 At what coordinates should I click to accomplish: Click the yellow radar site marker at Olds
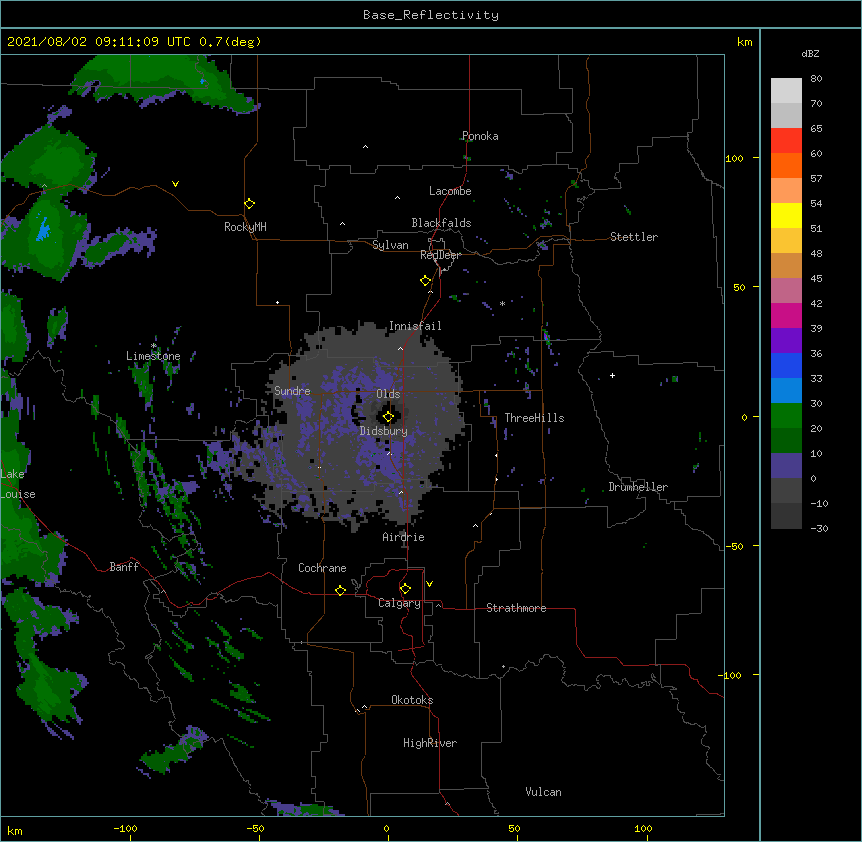pyautogui.click(x=388, y=417)
